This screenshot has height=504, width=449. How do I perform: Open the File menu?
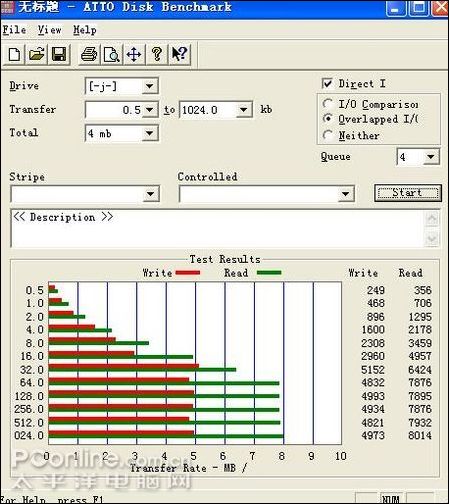click(14, 30)
